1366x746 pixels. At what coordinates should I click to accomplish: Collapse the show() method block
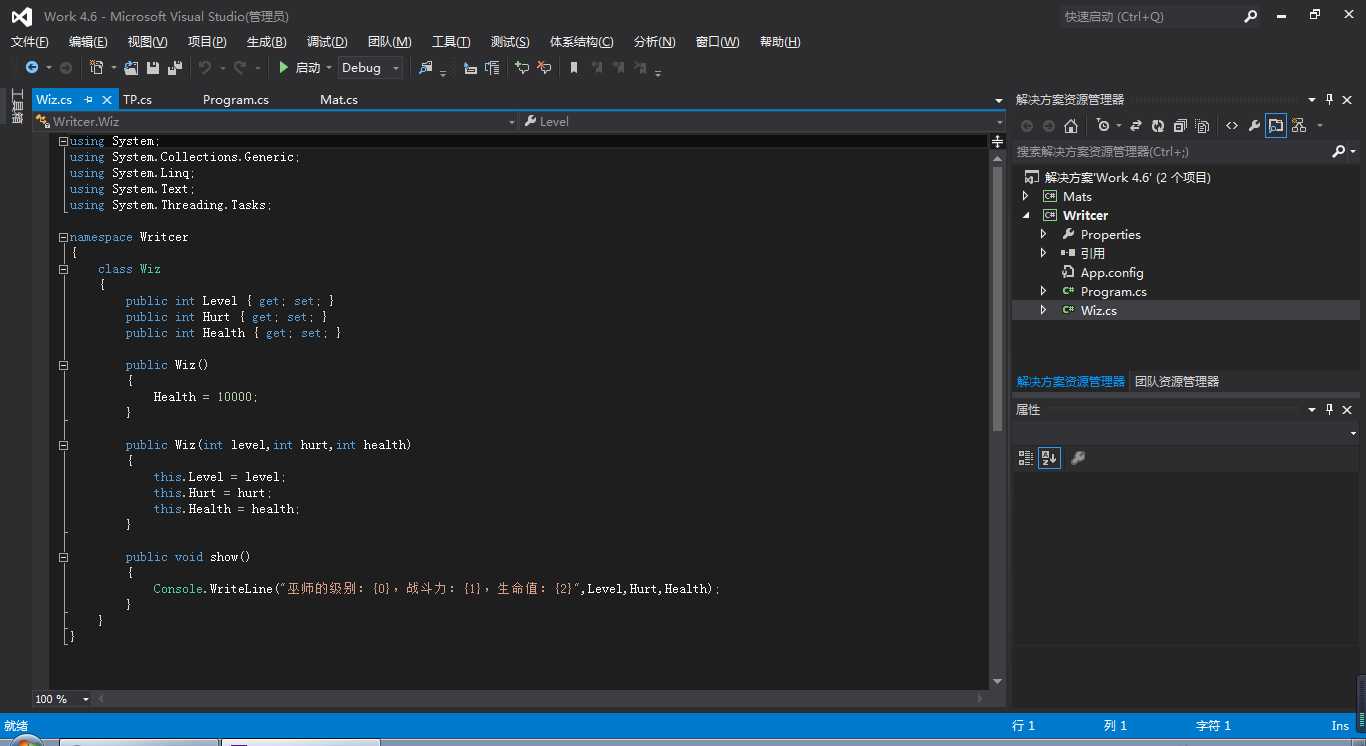pos(63,557)
